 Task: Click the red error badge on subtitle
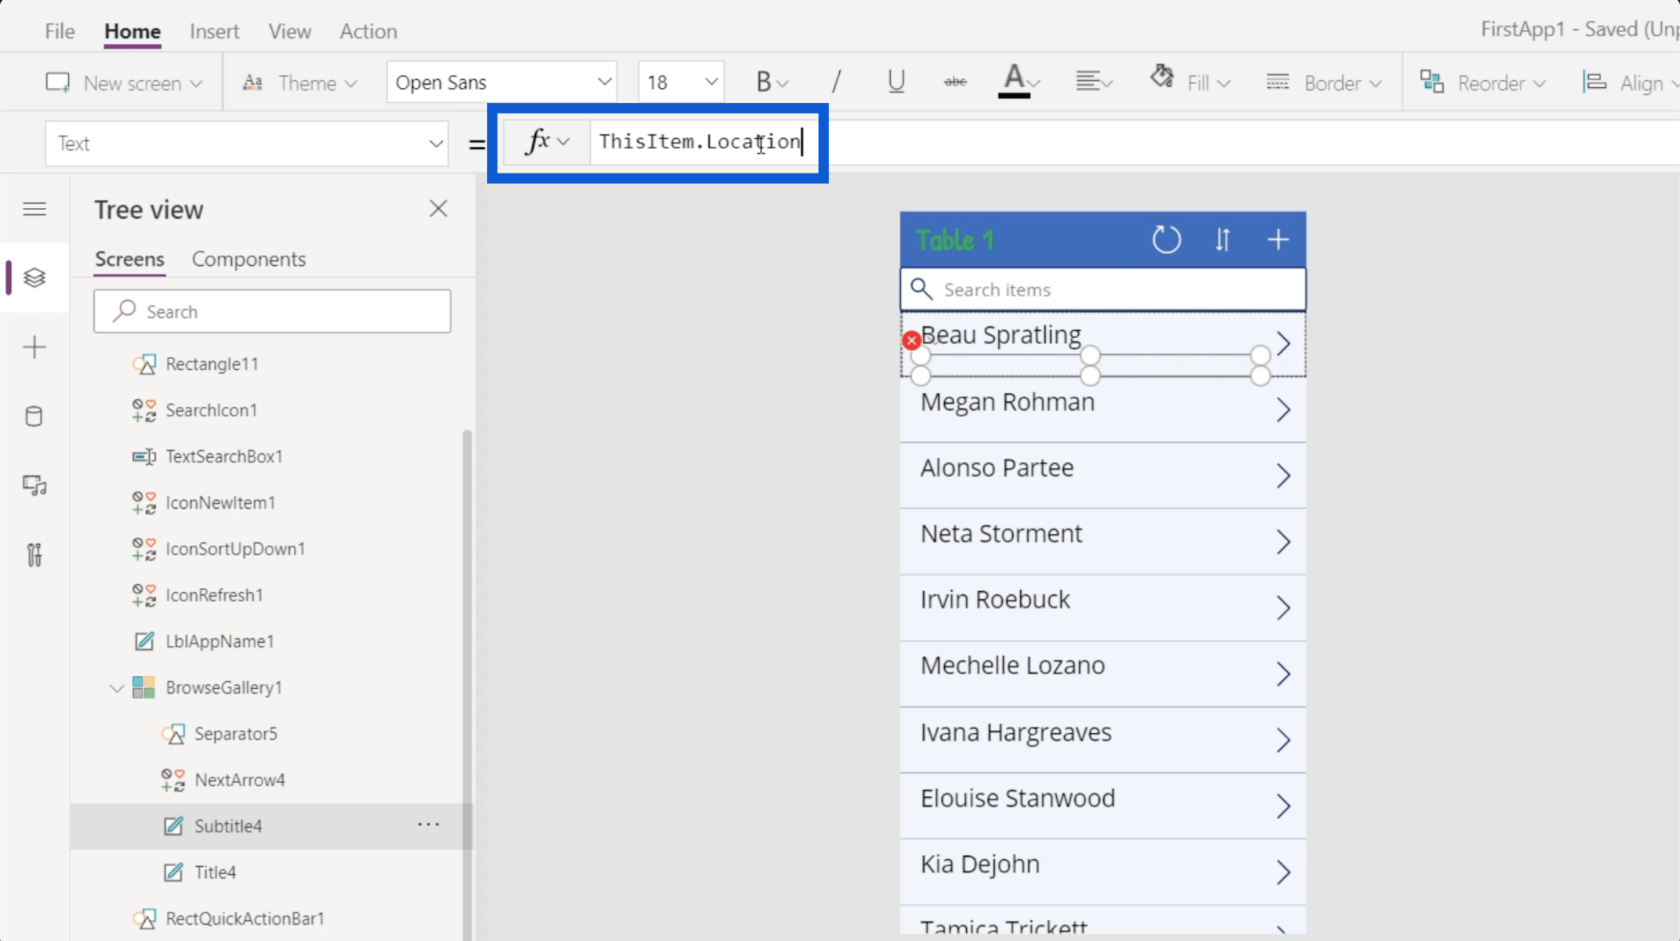[911, 340]
